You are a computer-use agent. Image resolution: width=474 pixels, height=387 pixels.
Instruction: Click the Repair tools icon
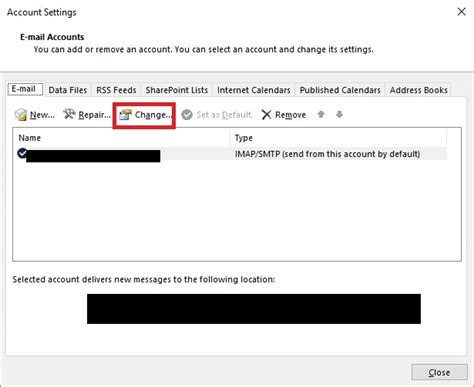pyautogui.click(x=69, y=114)
